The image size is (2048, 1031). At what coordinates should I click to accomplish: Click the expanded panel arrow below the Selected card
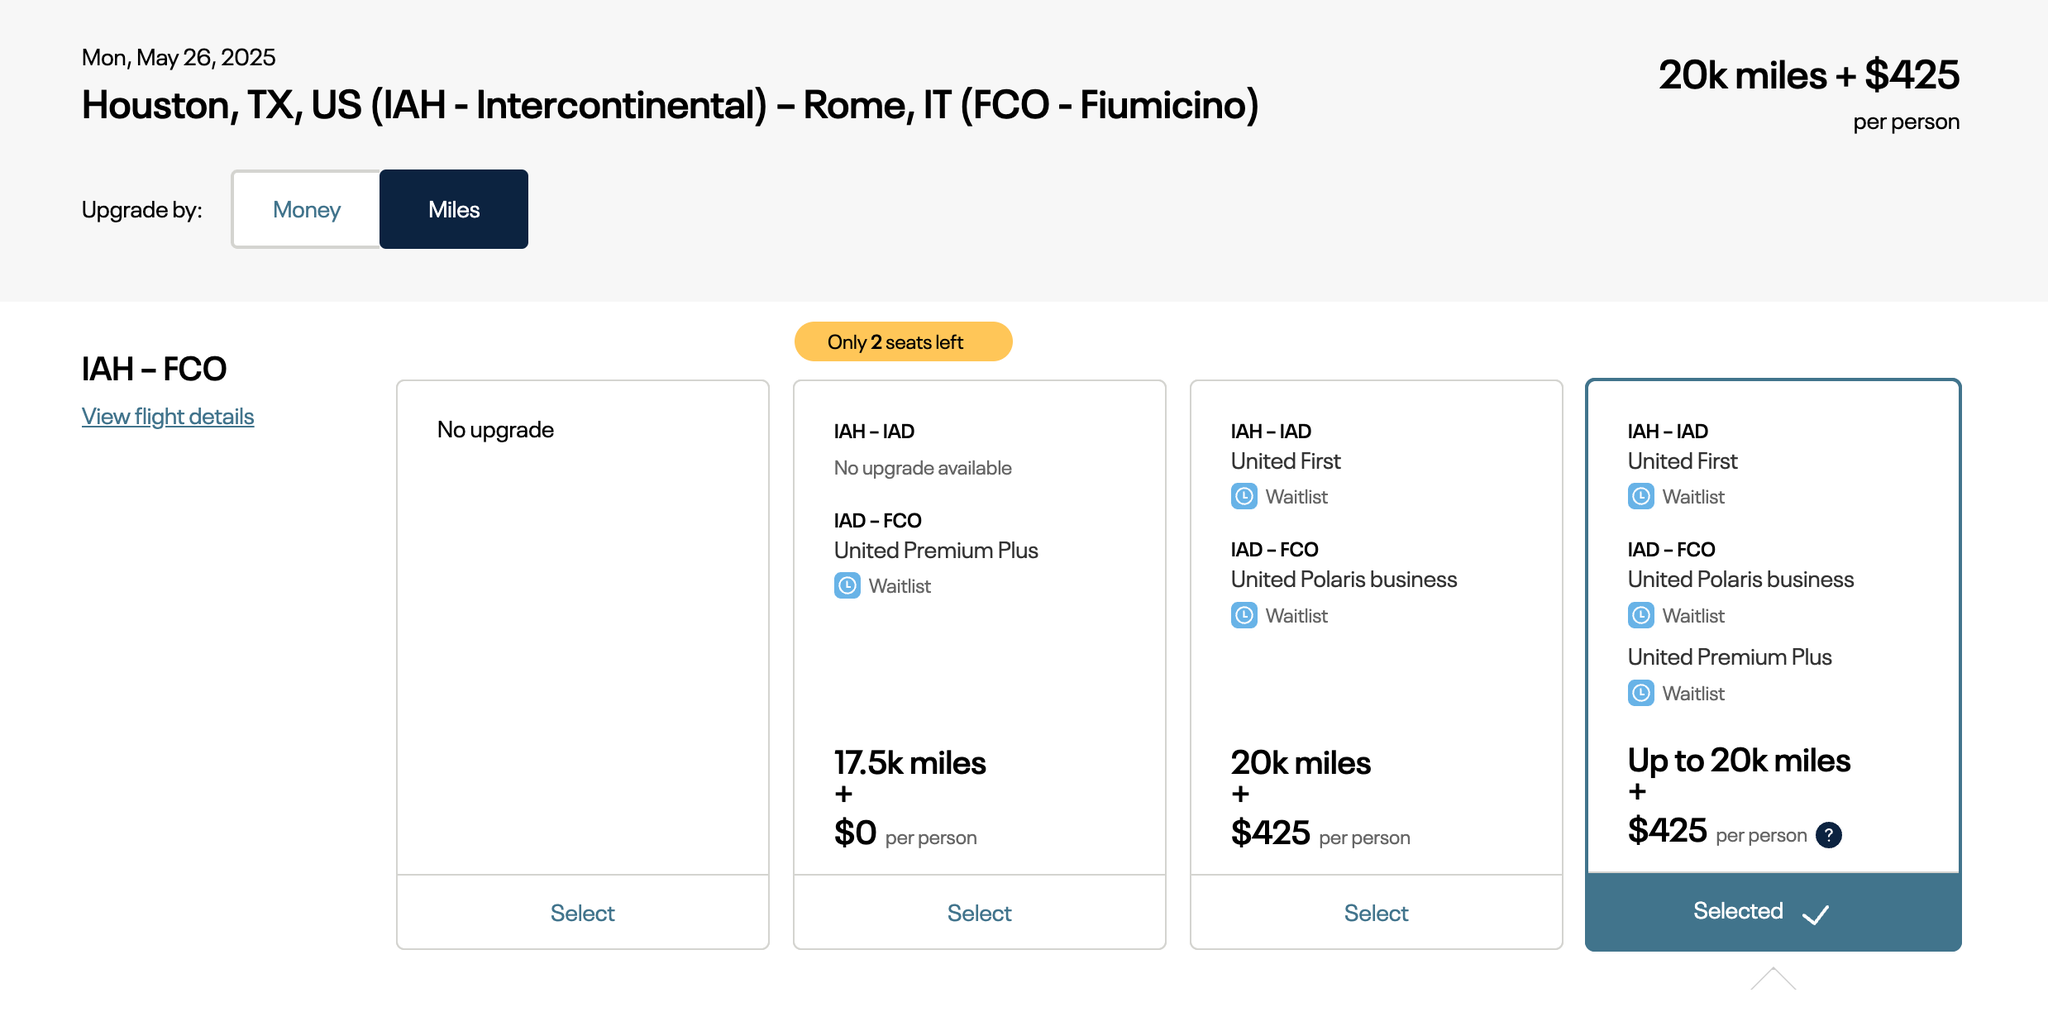1773,979
